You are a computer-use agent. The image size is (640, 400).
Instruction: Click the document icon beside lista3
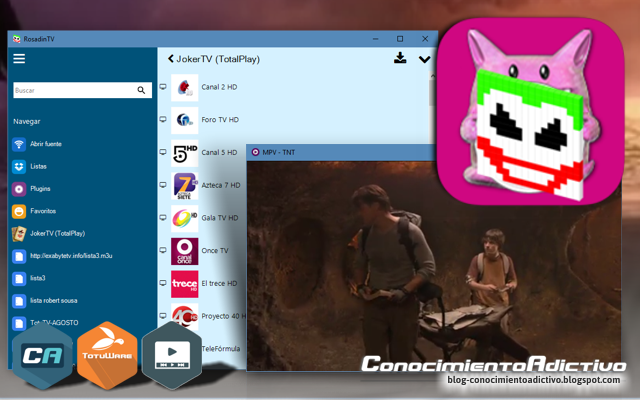tap(19, 279)
